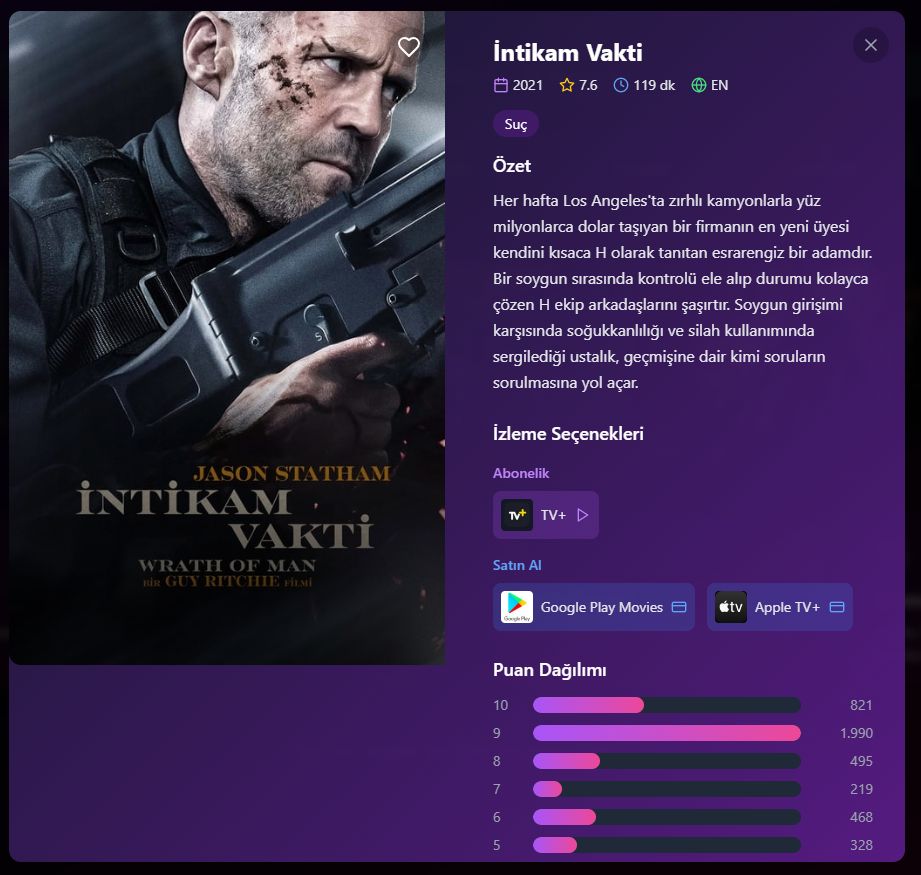Click the Abonelik section label
The height and width of the screenshot is (875, 921).
click(x=521, y=473)
